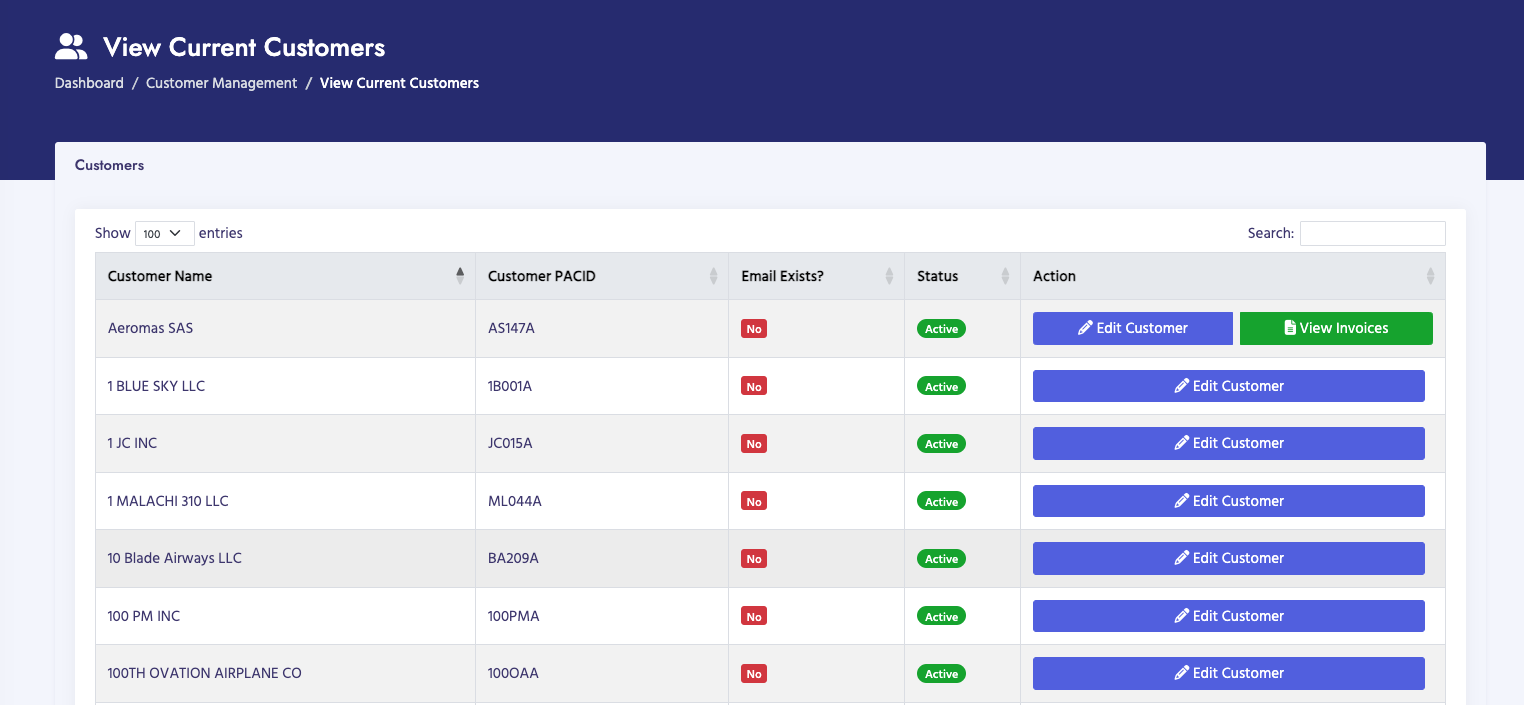Open the Show entries count dropdown
Screen dimensions: 1524x705
click(164, 233)
